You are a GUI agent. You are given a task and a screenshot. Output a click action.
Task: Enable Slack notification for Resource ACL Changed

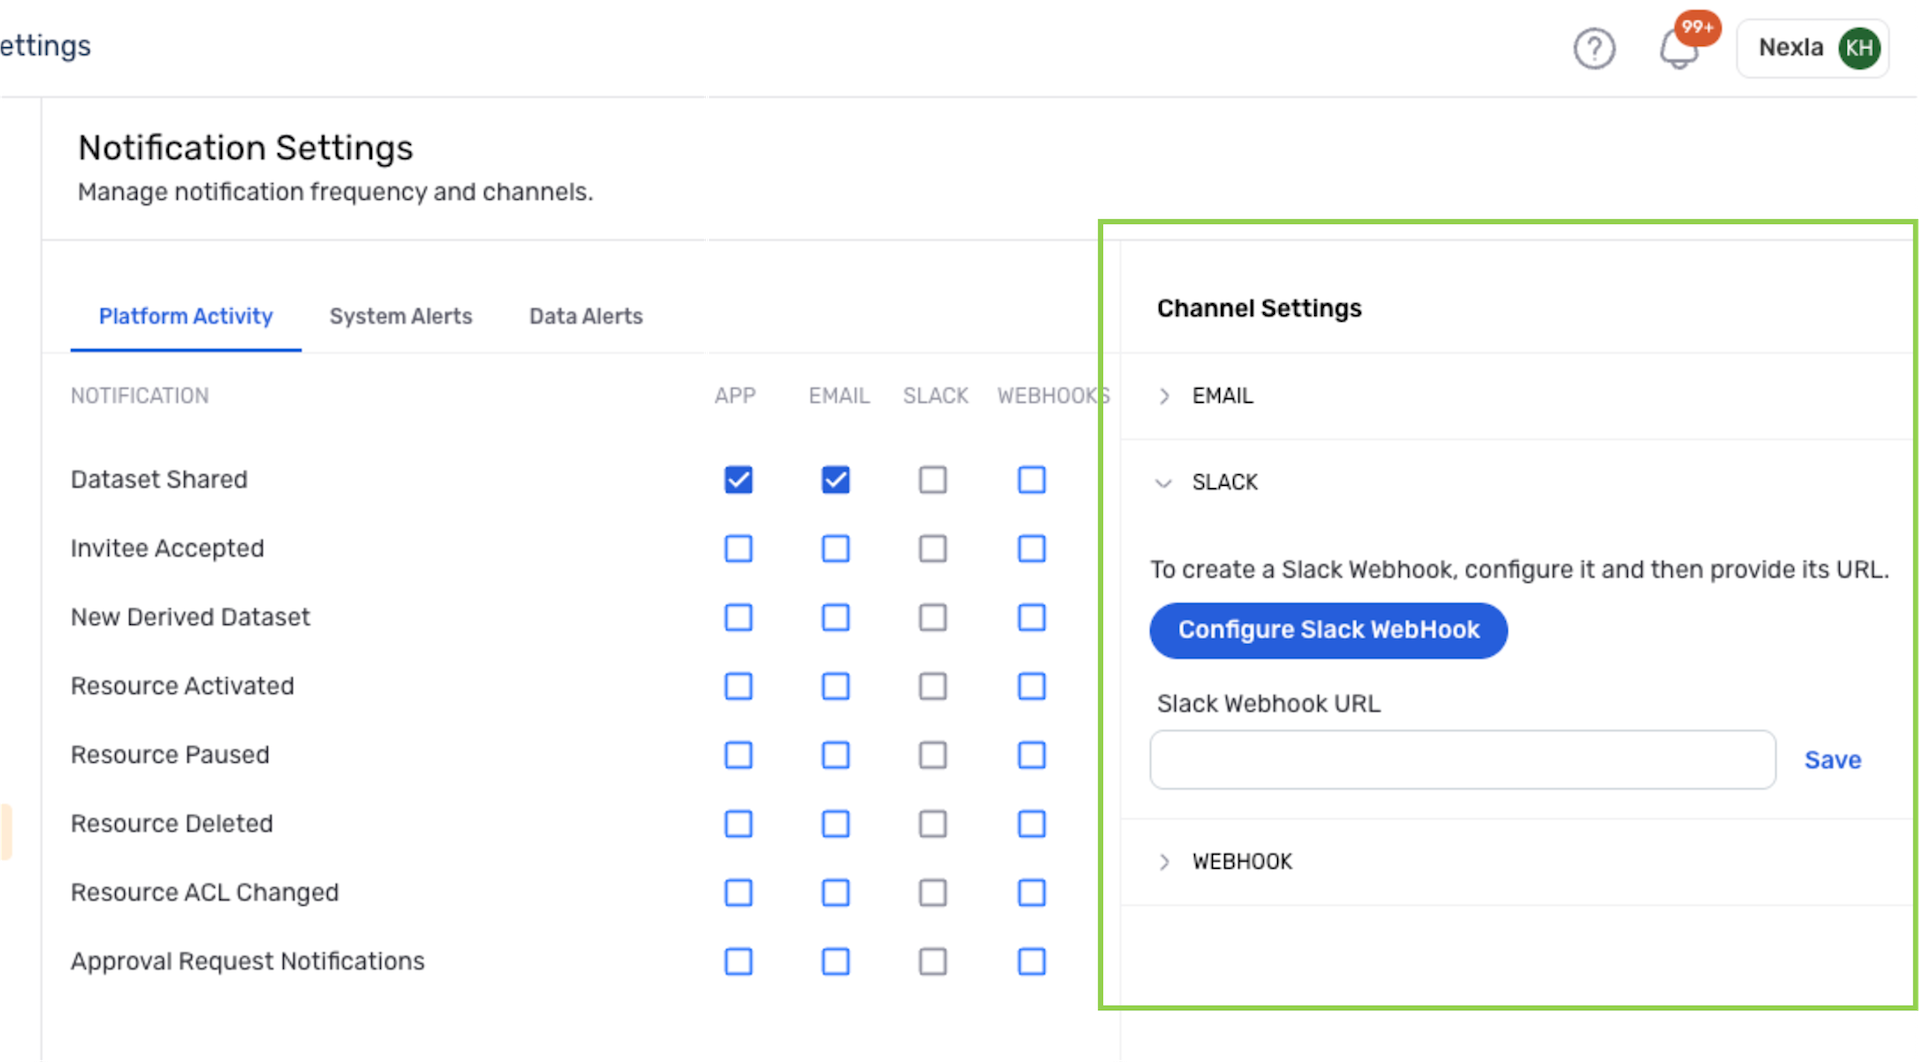[933, 893]
